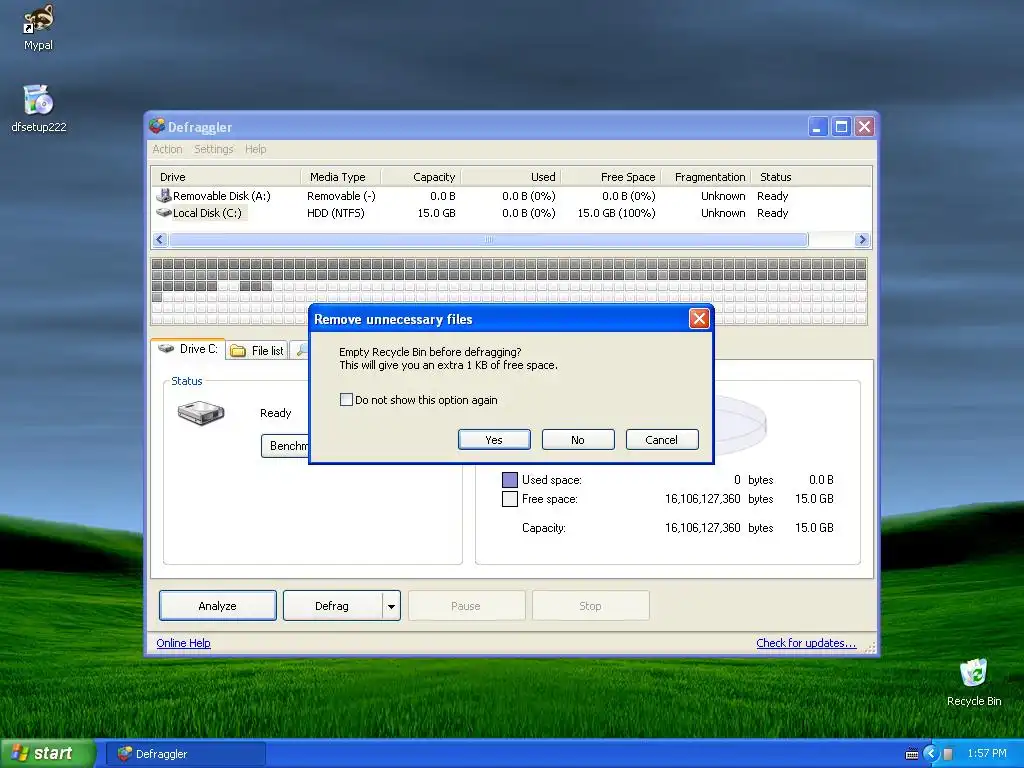Click the Defraggler taskbar button
1024x768 pixels.
tap(186, 754)
